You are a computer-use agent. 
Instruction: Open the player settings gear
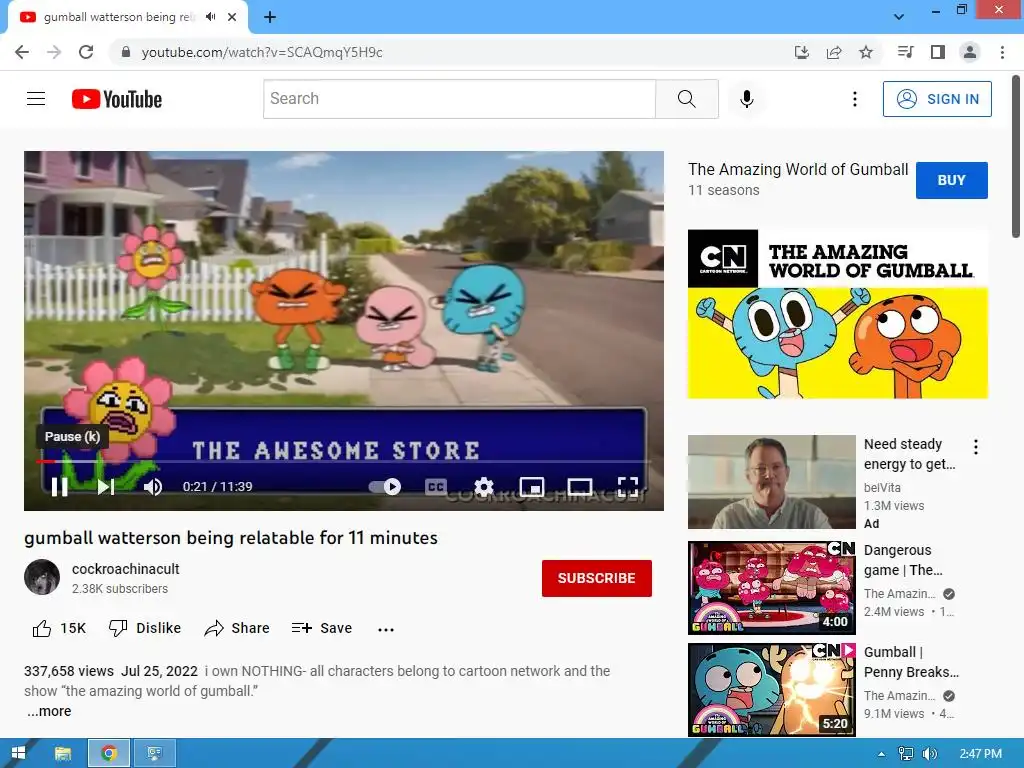[484, 487]
